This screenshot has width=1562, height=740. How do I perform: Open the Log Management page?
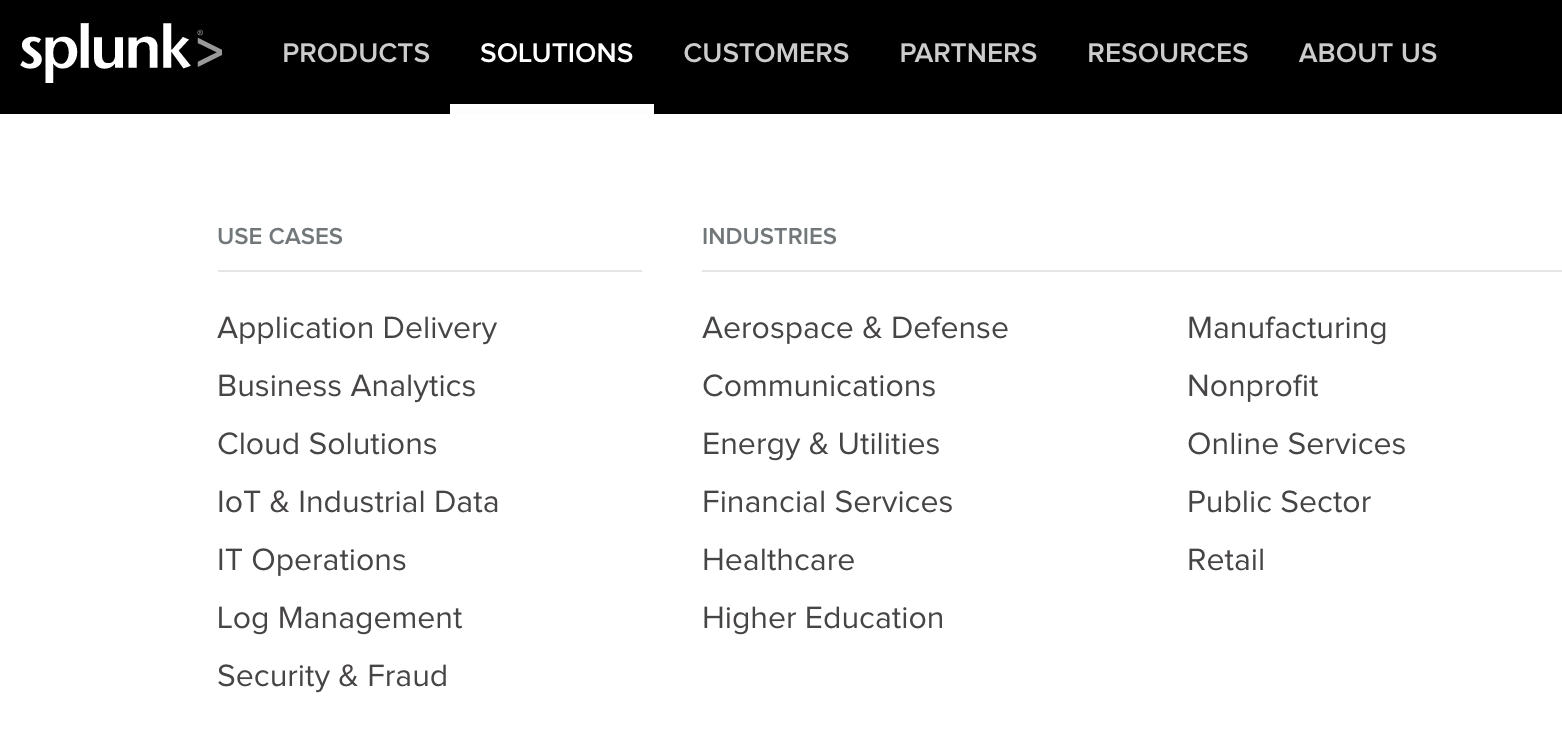coord(339,617)
